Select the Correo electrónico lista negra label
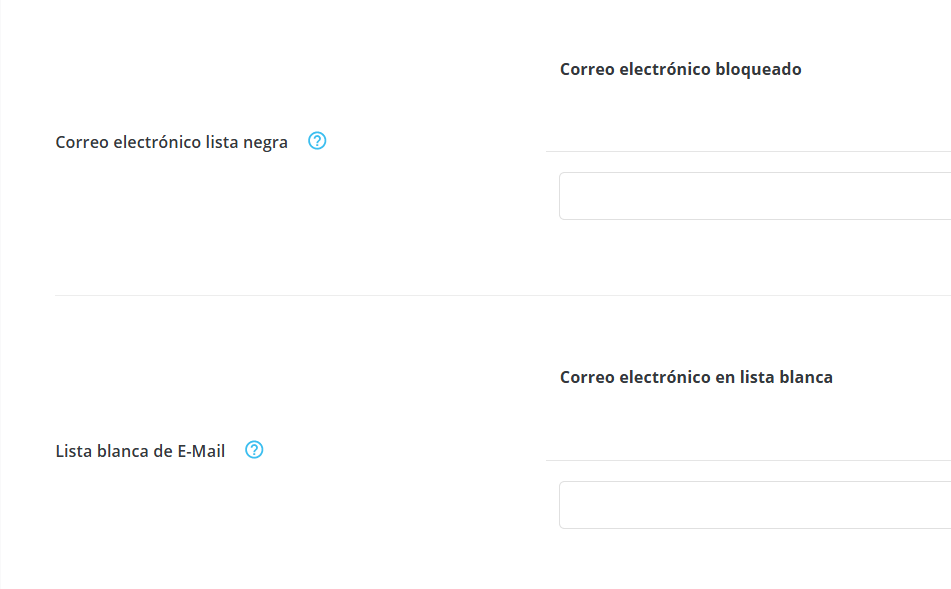 pos(171,142)
